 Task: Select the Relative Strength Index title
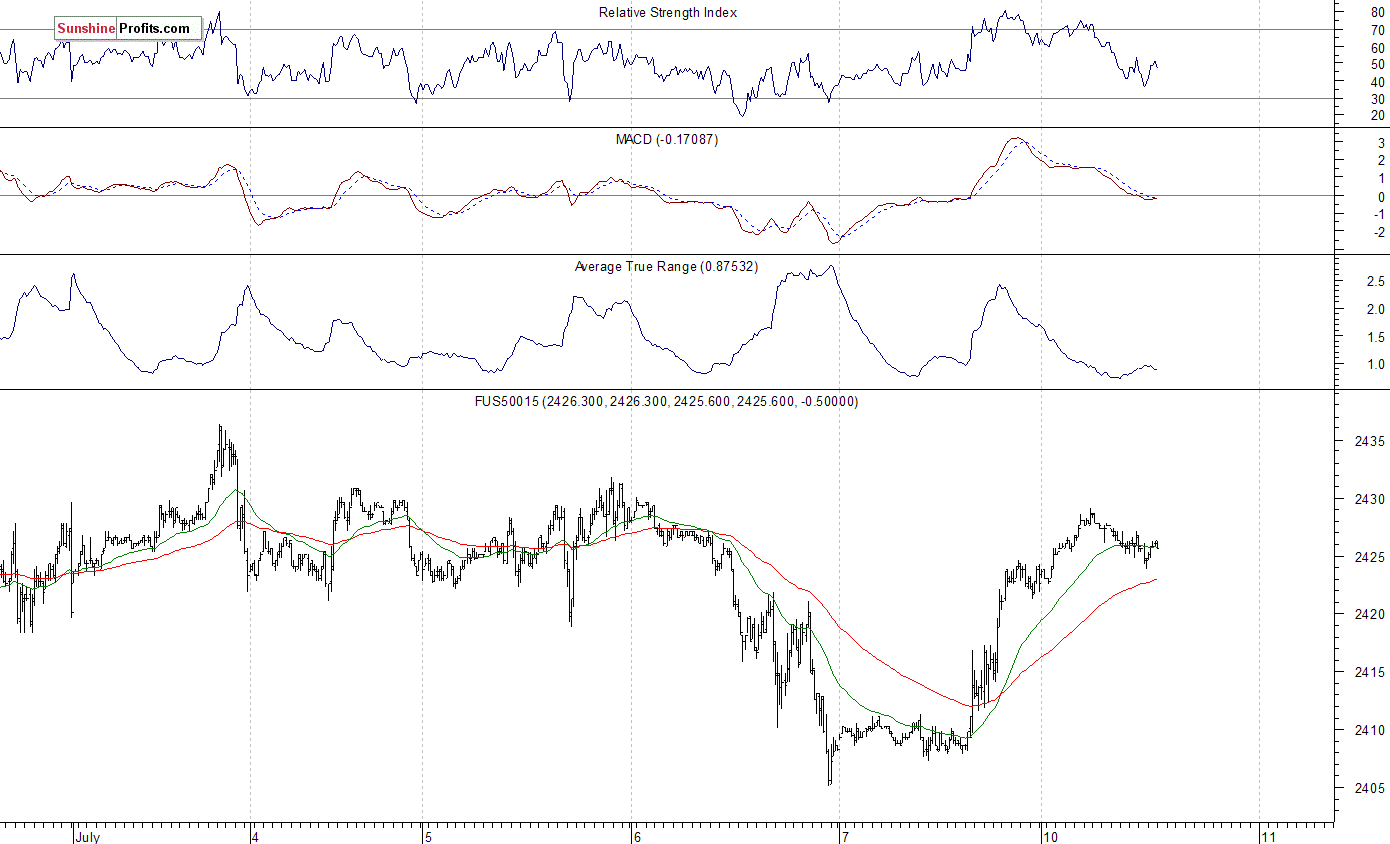click(x=668, y=12)
